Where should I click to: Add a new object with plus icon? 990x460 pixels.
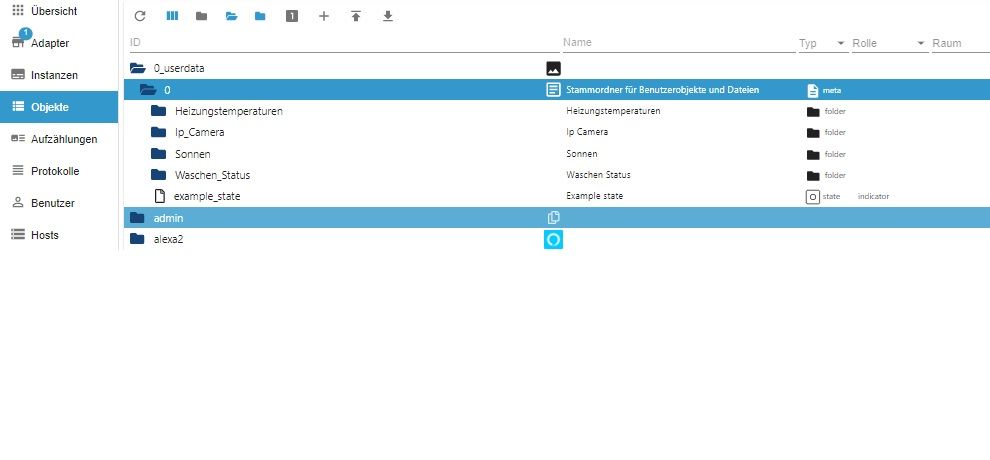pos(323,17)
